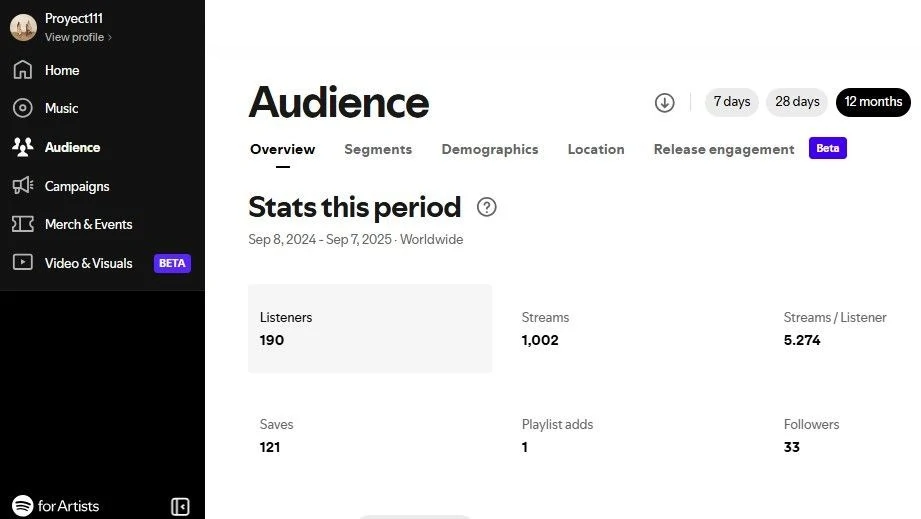Select the 7 days time range
Image resolution: width=921 pixels, height=519 pixels.
click(x=732, y=102)
